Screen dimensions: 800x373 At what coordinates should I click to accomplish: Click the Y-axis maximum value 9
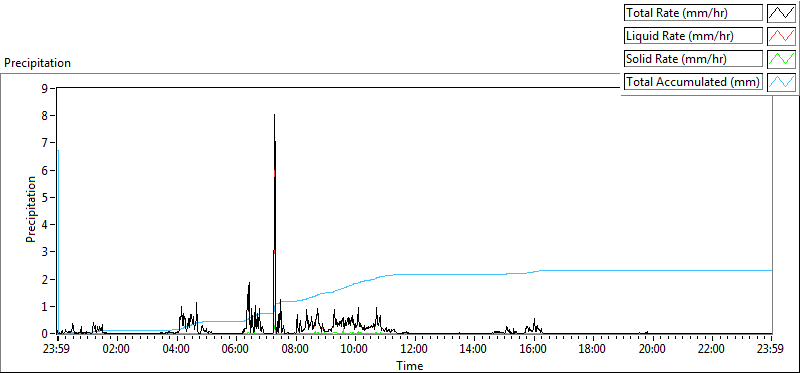tap(45, 88)
